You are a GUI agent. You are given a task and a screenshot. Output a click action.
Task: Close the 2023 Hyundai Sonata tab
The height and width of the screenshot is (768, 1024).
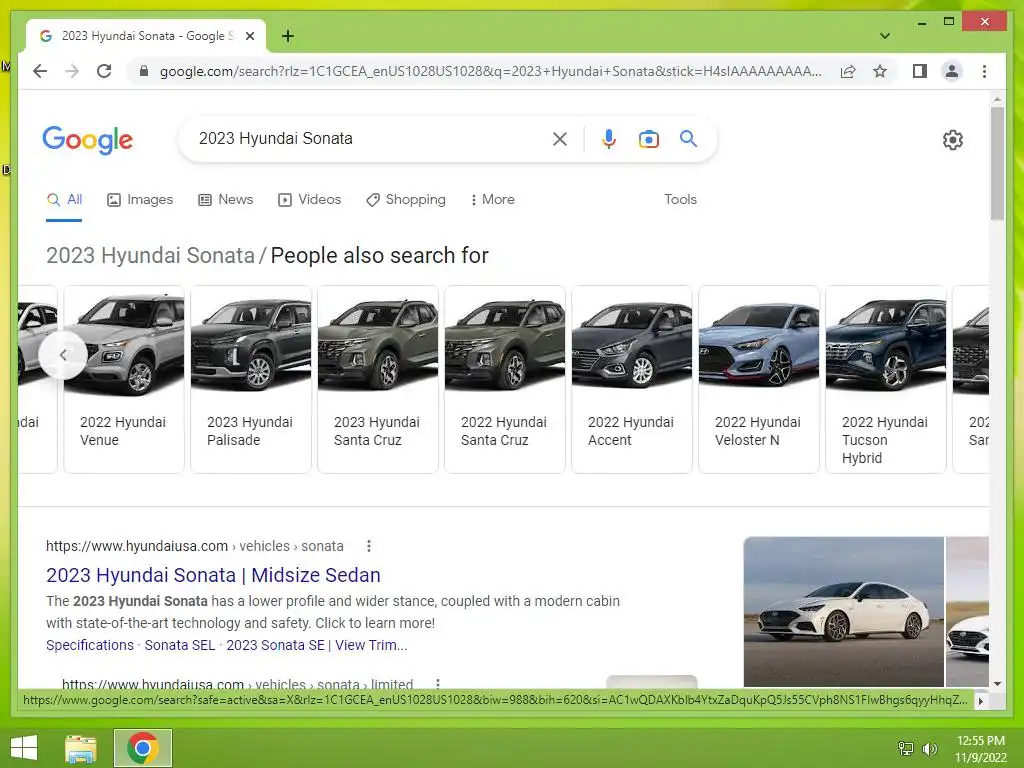249,36
